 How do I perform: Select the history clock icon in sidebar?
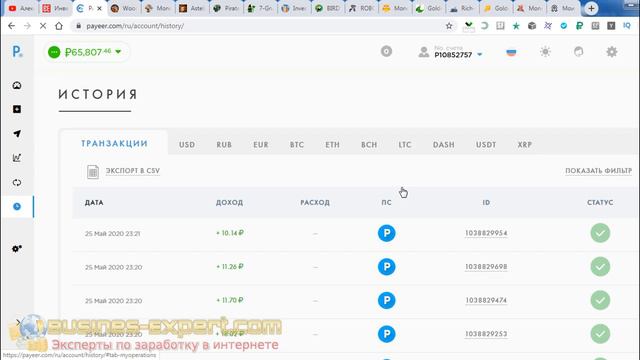point(17,207)
